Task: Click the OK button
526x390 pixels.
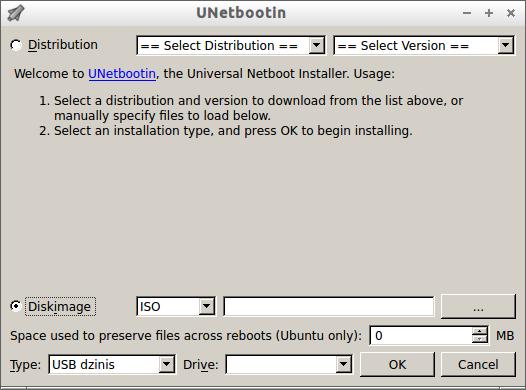Action: click(x=397, y=365)
